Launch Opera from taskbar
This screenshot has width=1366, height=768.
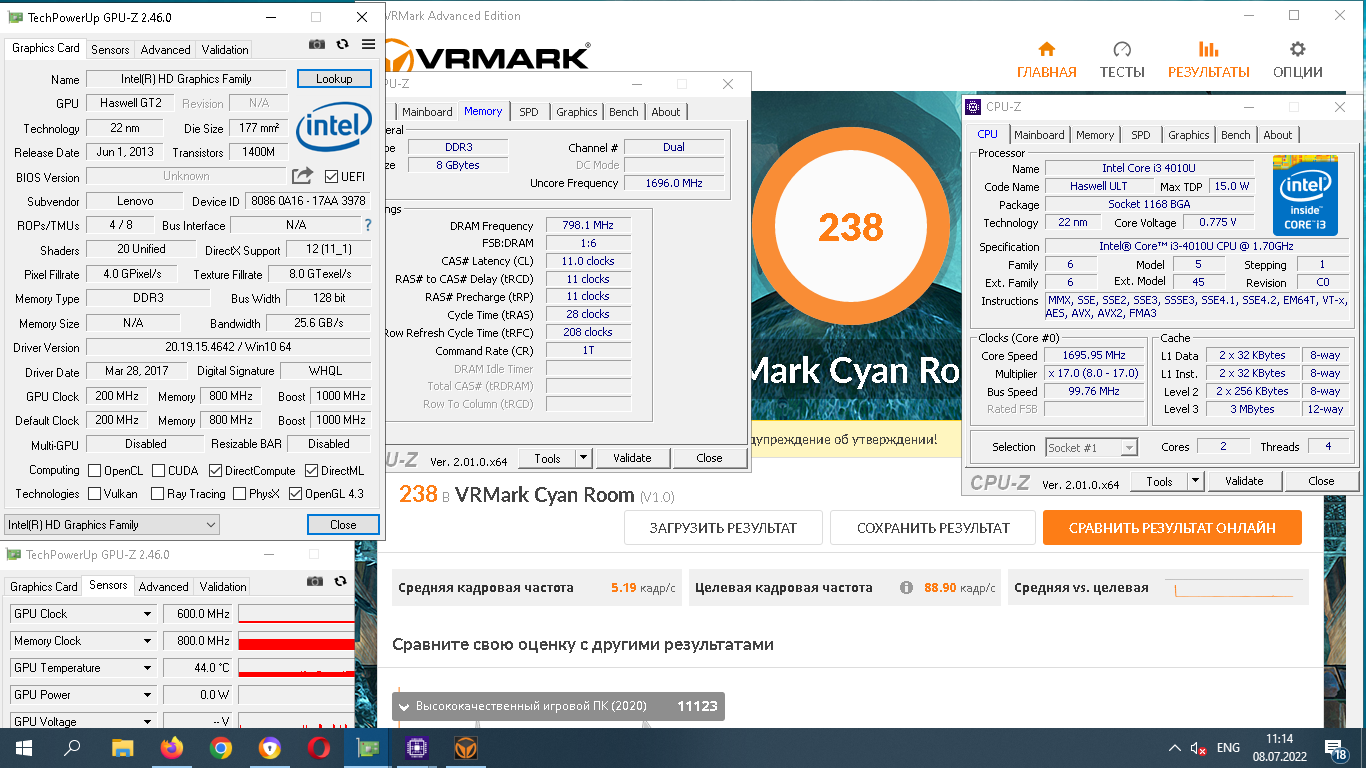(x=319, y=747)
